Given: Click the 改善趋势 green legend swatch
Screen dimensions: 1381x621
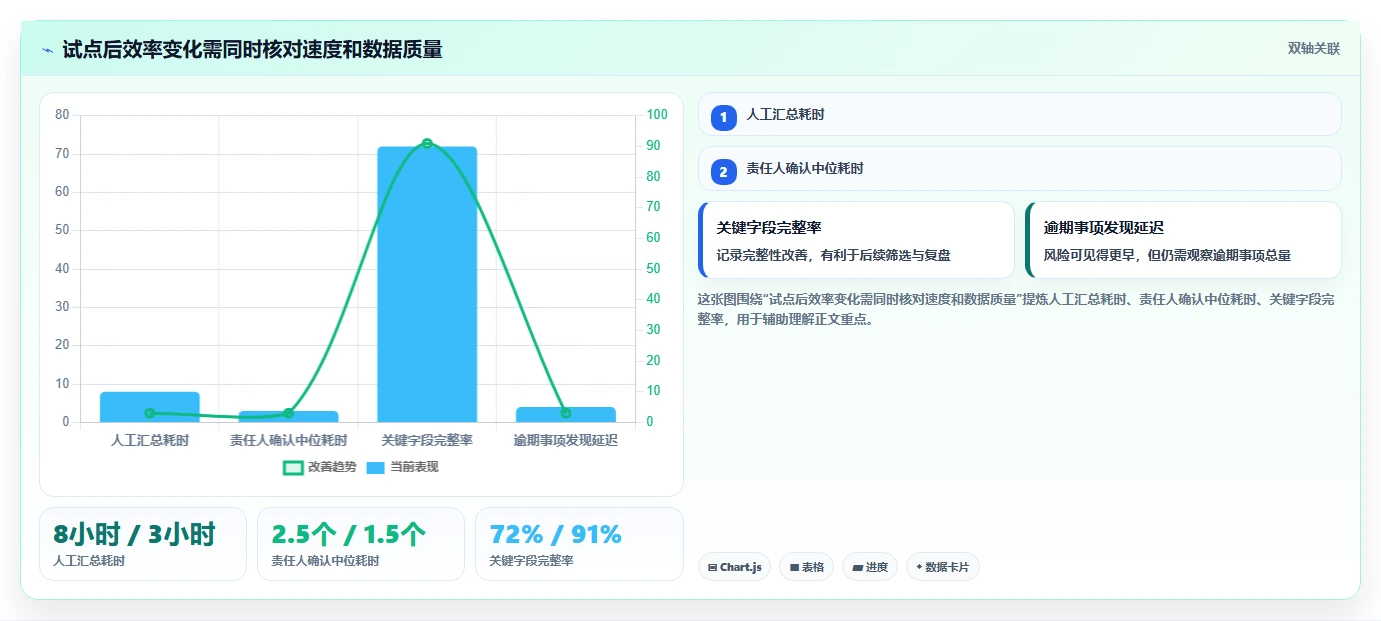Looking at the screenshot, I should pyautogui.click(x=293, y=467).
